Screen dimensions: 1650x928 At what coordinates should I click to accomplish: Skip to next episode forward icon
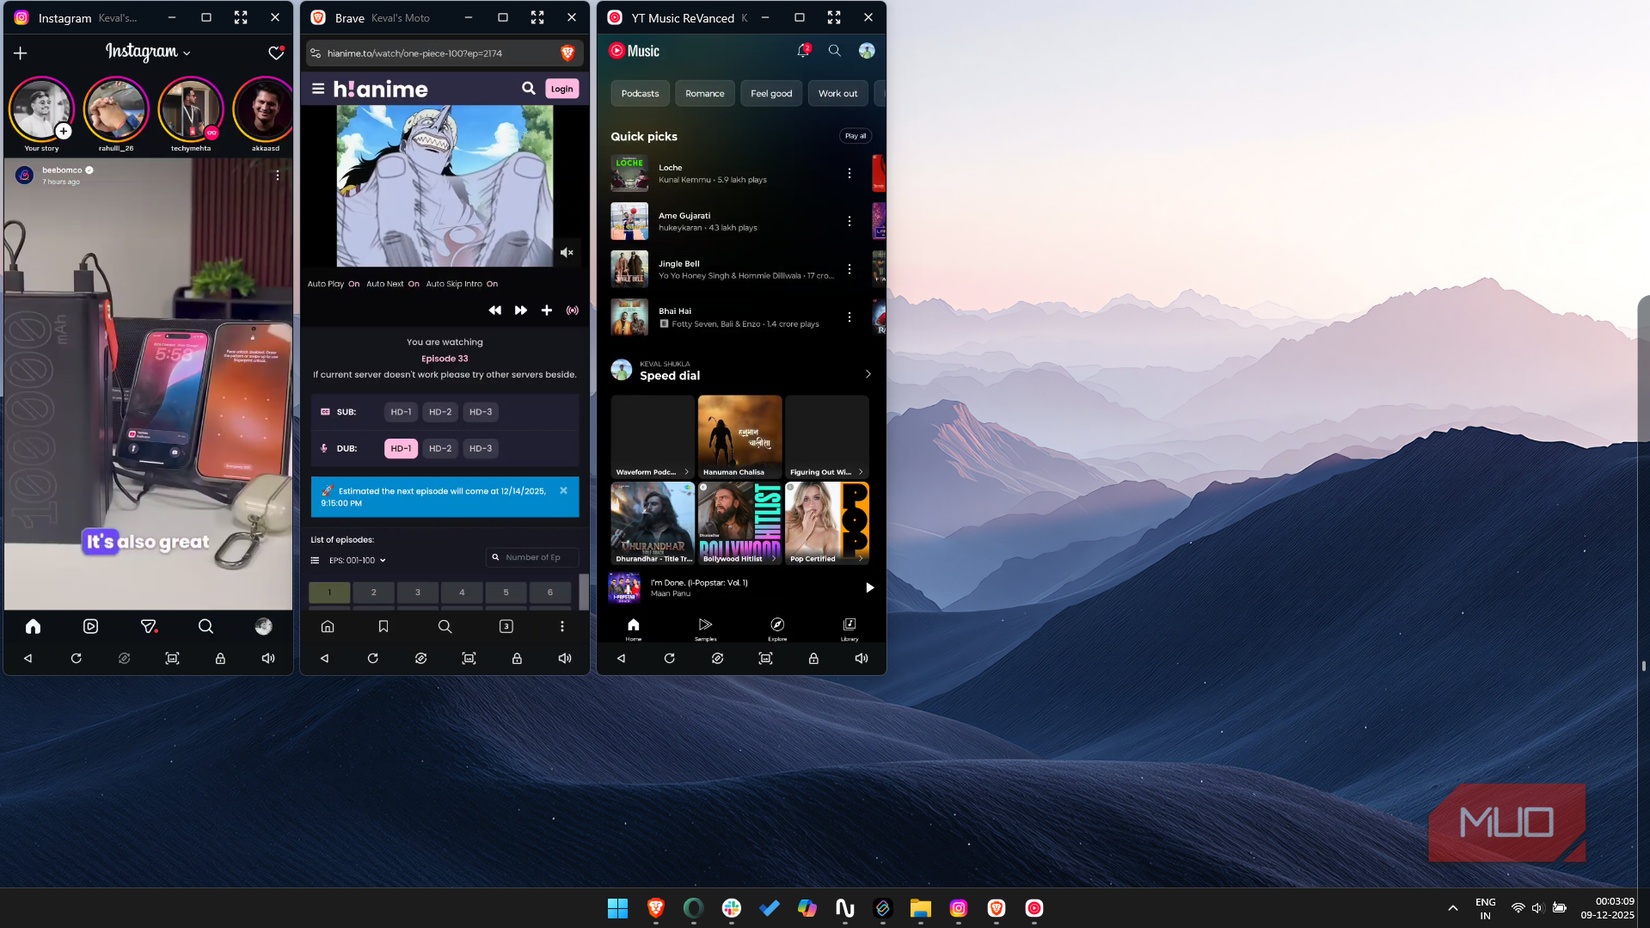pos(520,311)
